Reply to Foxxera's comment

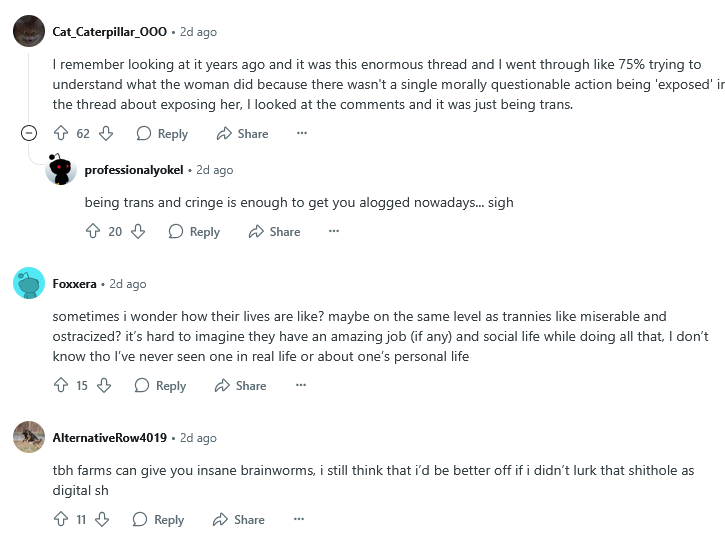tap(160, 385)
